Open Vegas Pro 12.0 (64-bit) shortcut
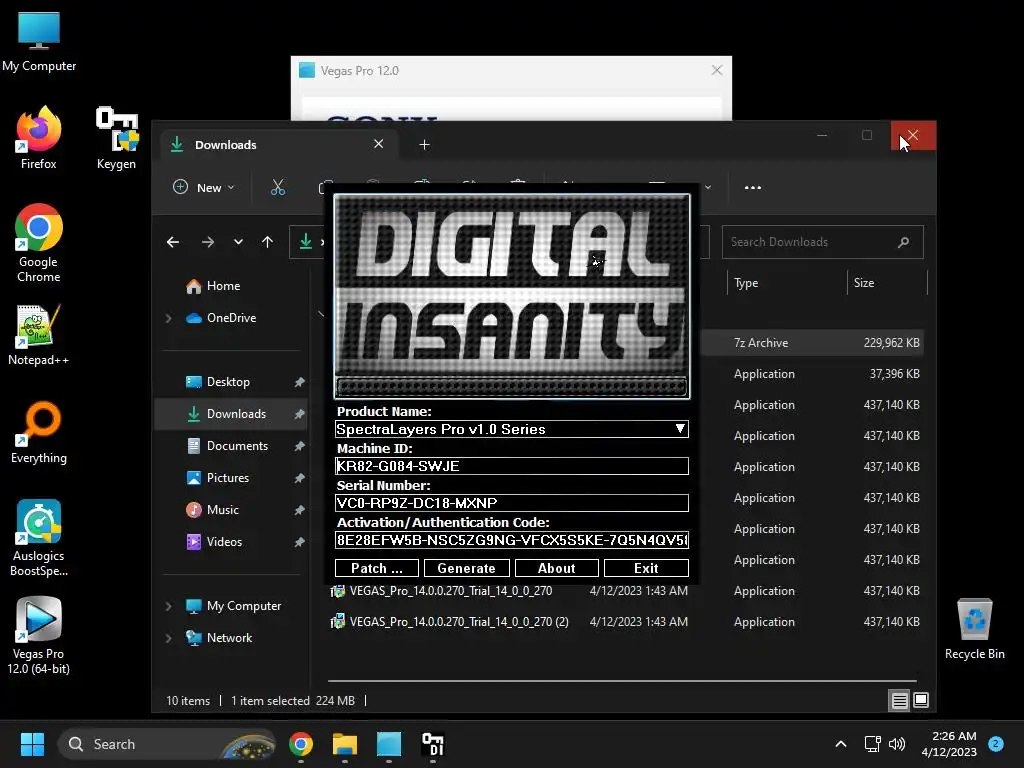The image size is (1024, 768). coord(39,635)
